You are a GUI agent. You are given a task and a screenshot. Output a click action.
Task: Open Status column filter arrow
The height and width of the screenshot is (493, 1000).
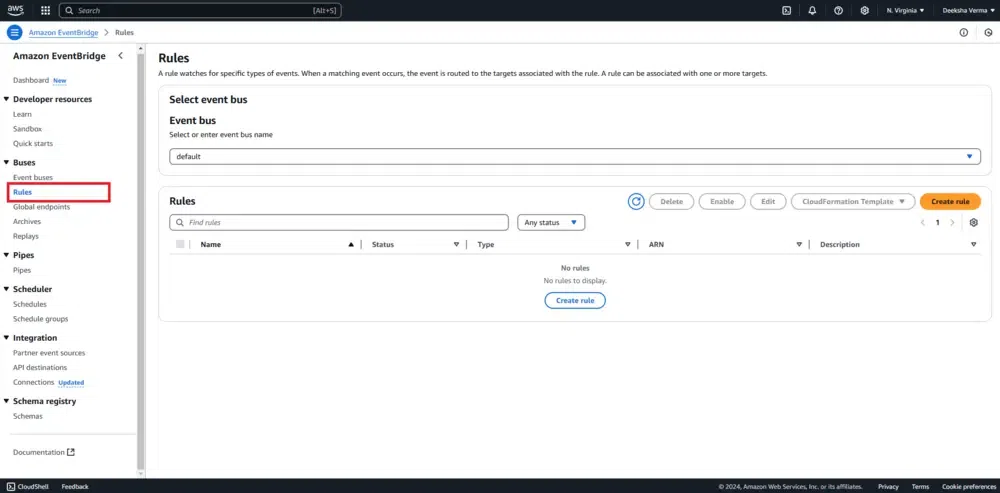point(456,244)
